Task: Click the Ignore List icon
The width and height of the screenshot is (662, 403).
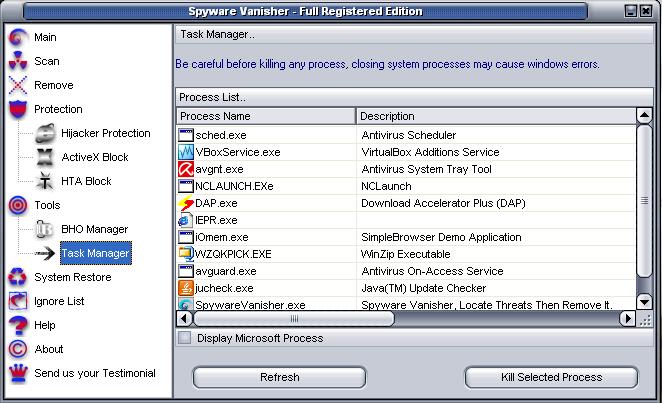Action: tap(18, 301)
